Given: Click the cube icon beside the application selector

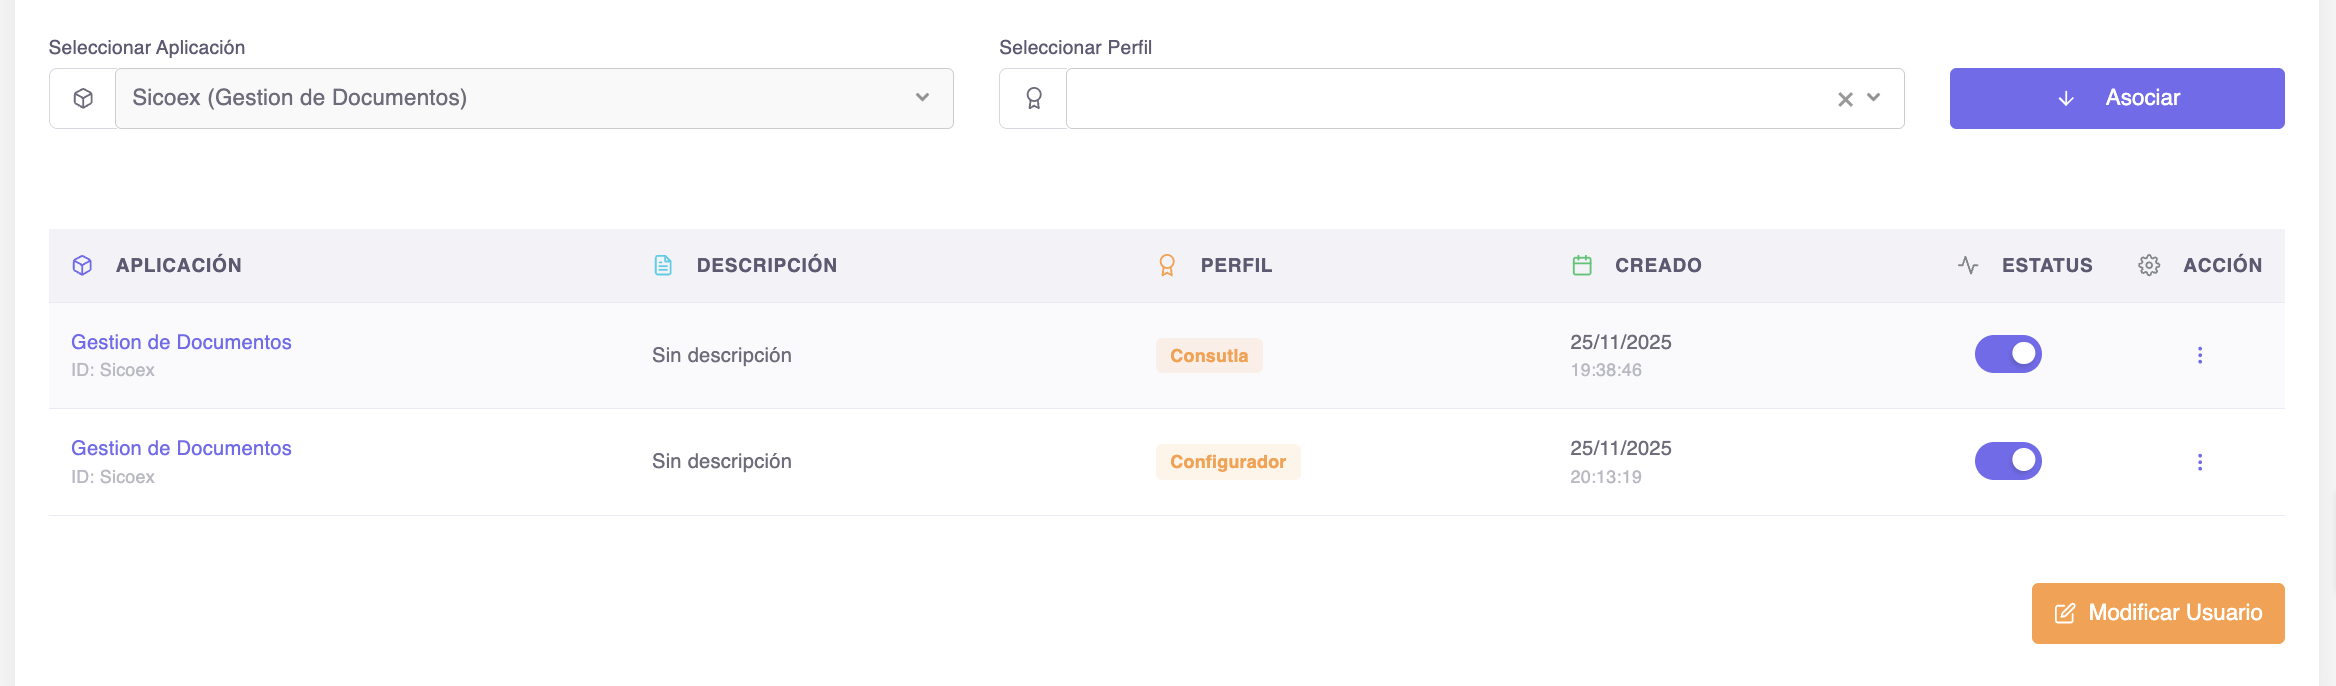Looking at the screenshot, I should pyautogui.click(x=83, y=98).
